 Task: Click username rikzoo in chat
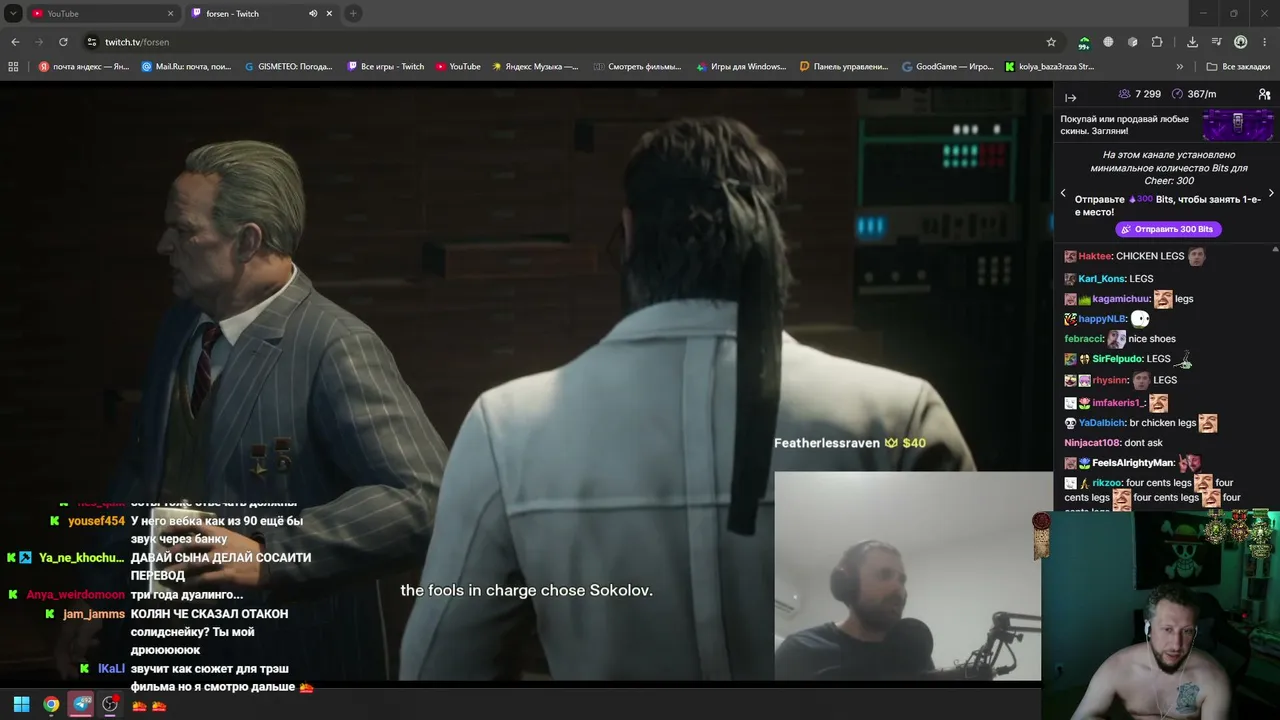tap(1107, 483)
